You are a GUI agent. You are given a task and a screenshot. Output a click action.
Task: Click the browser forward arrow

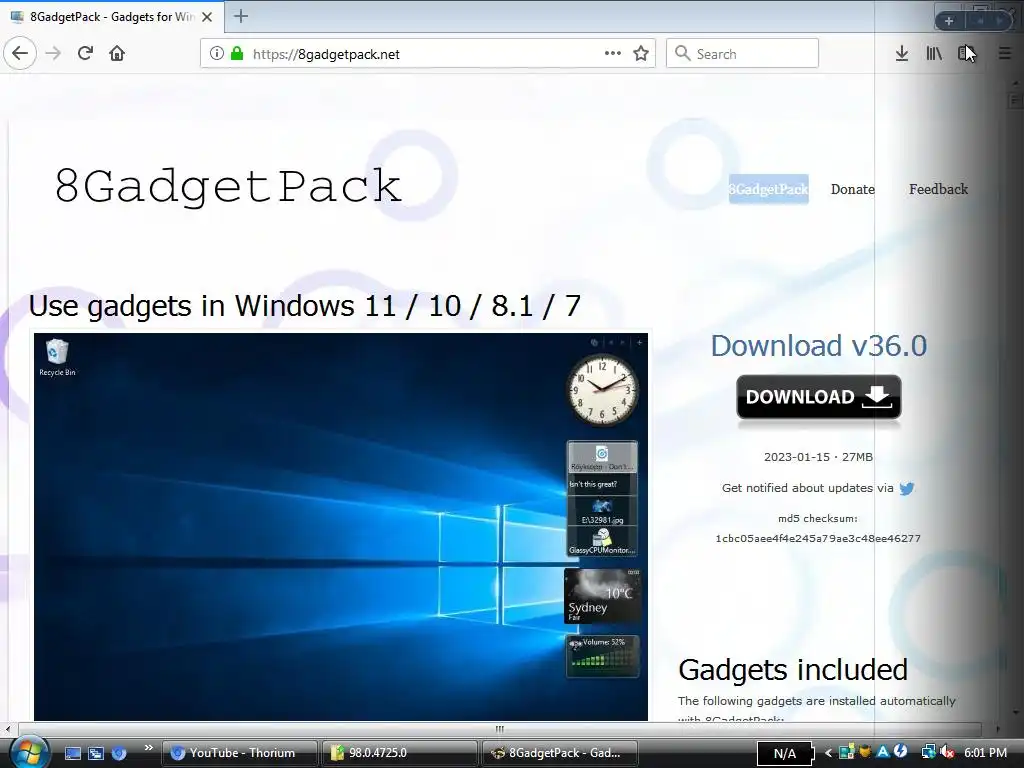[54, 54]
